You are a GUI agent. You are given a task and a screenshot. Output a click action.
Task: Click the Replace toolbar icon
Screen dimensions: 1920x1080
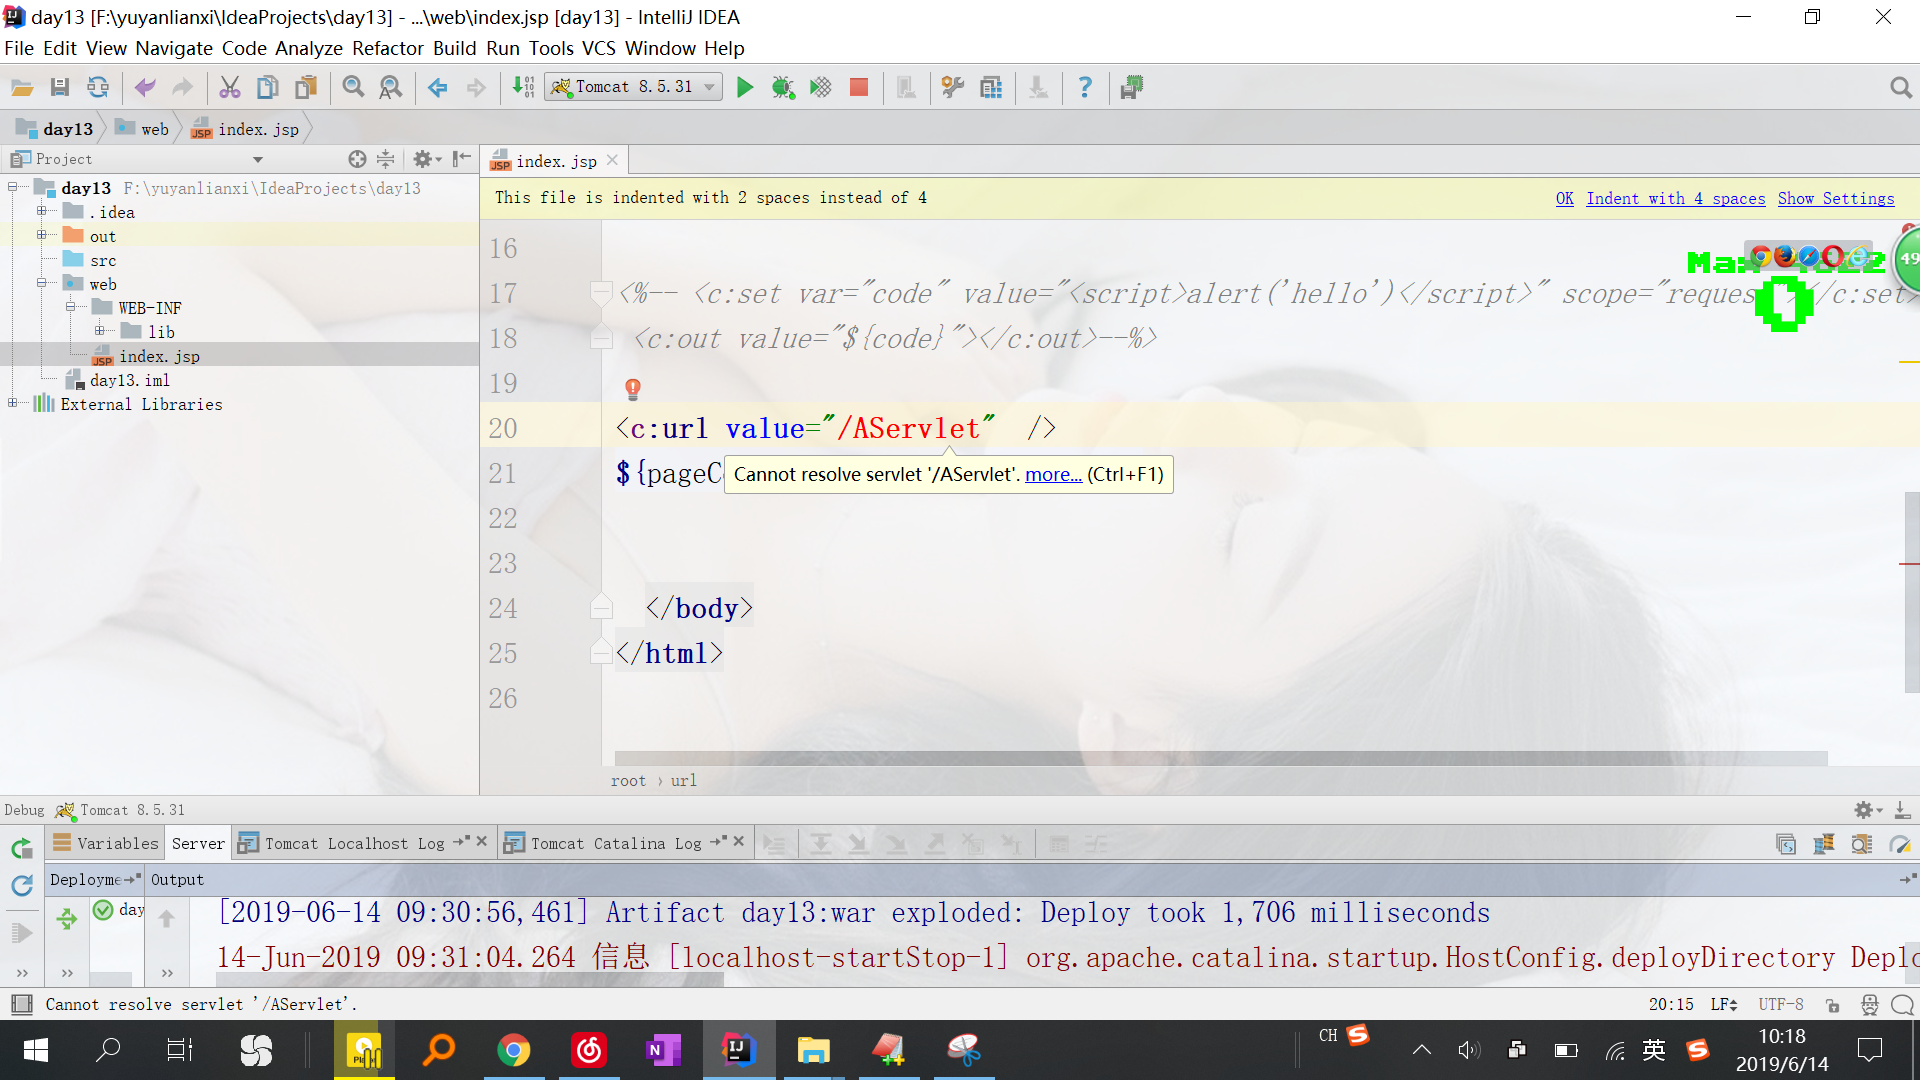coord(391,88)
